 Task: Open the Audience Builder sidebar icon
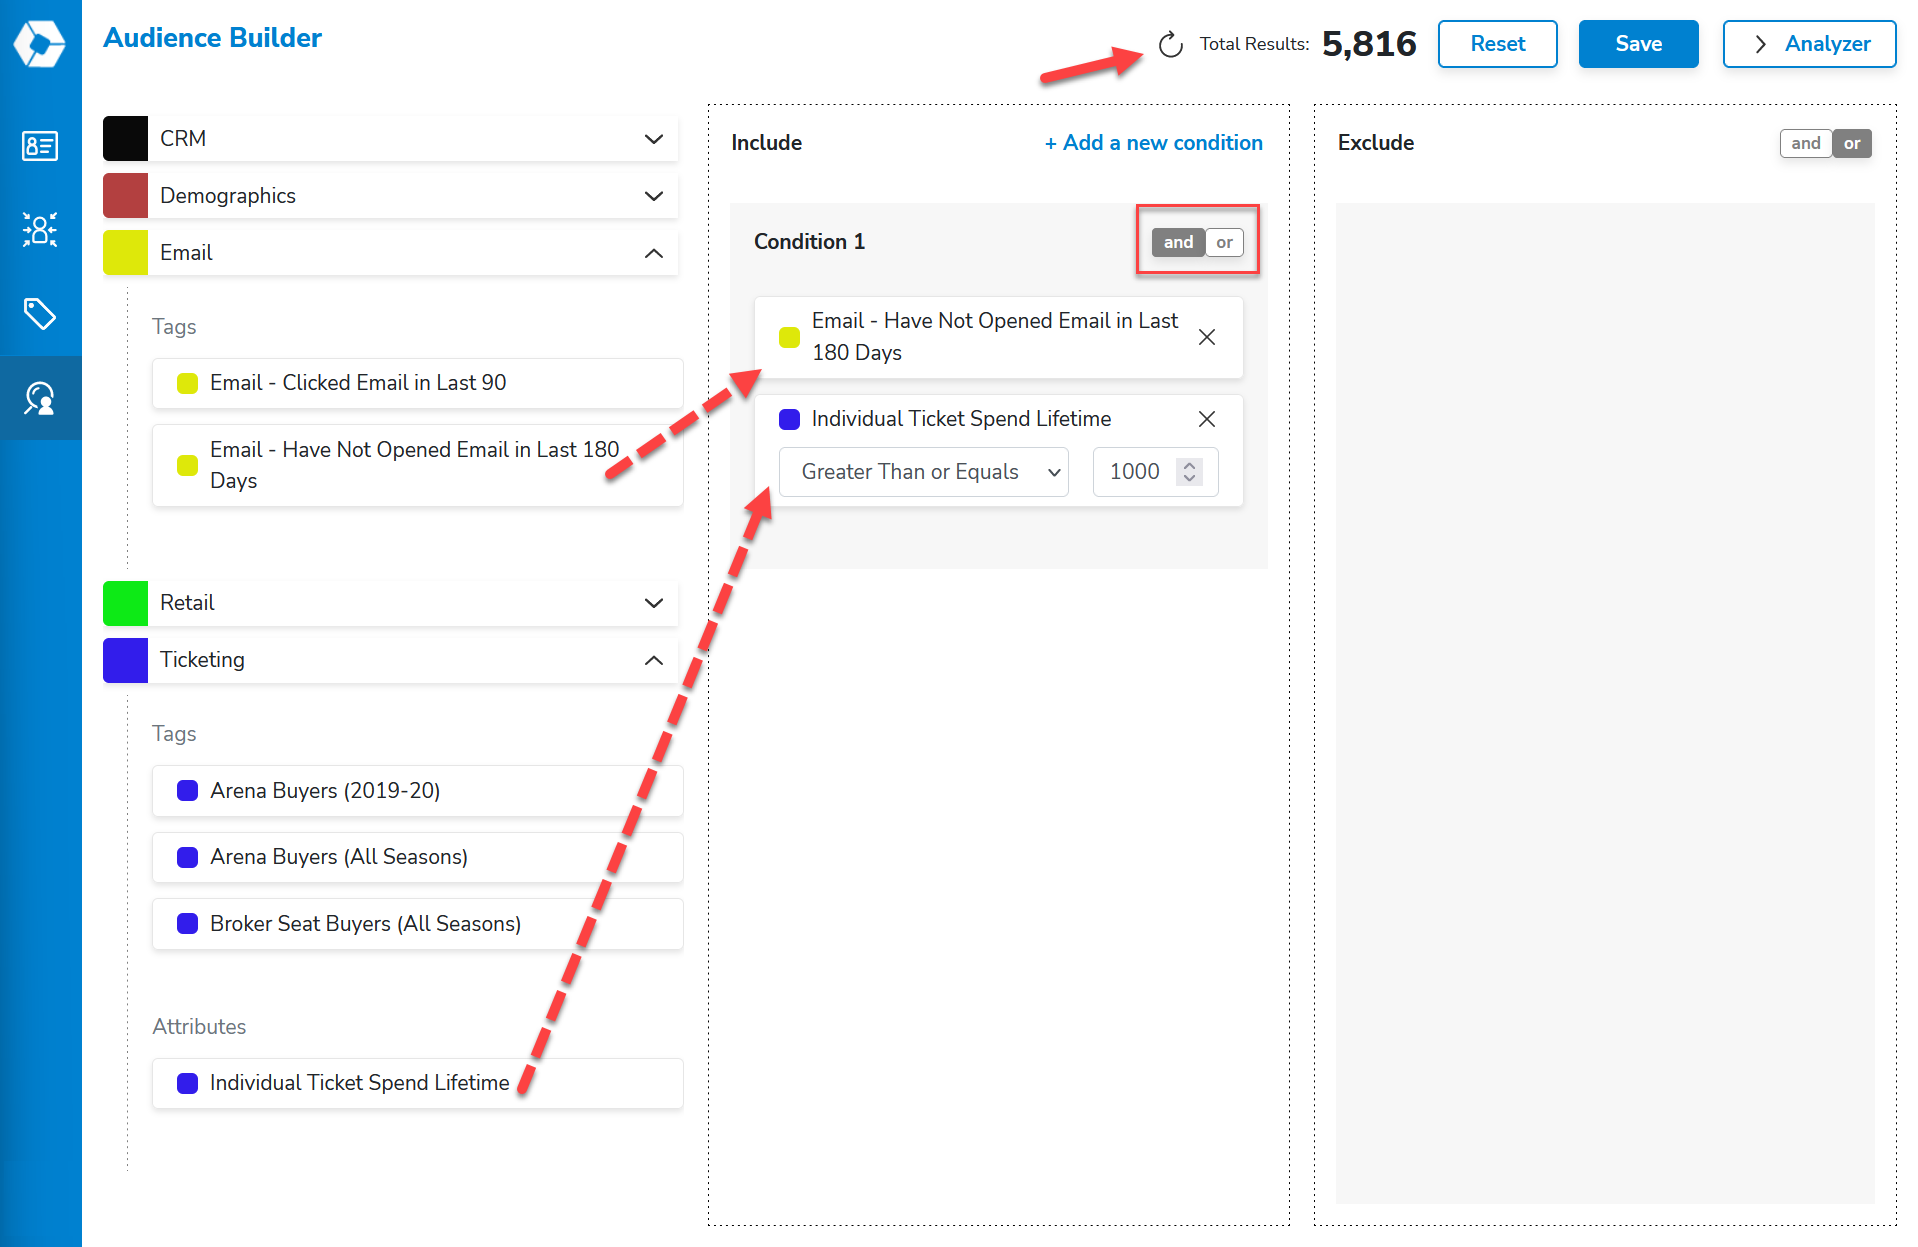click(40, 398)
